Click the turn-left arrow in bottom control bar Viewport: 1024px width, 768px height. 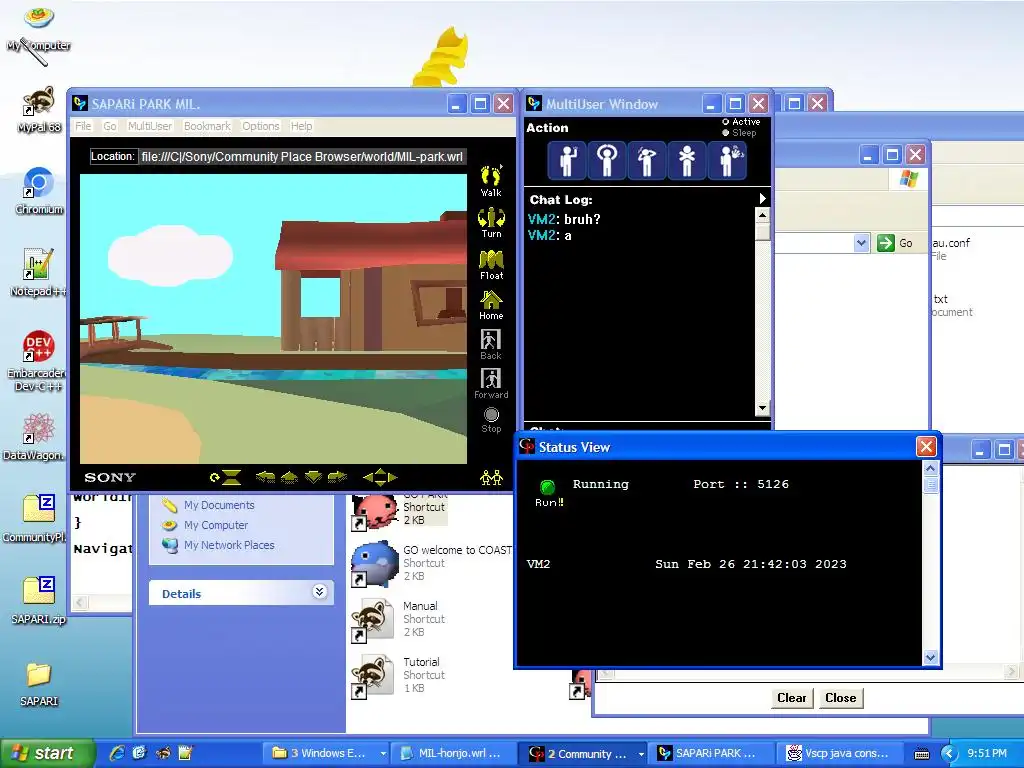(265, 477)
